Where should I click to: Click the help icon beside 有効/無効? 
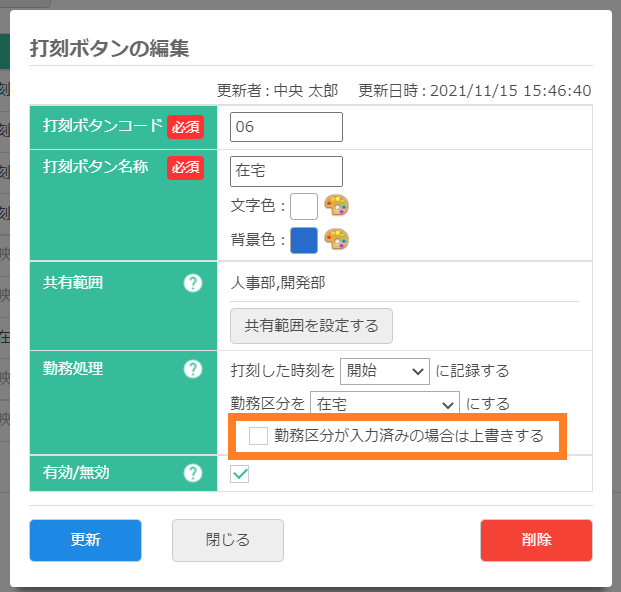[x=194, y=472]
